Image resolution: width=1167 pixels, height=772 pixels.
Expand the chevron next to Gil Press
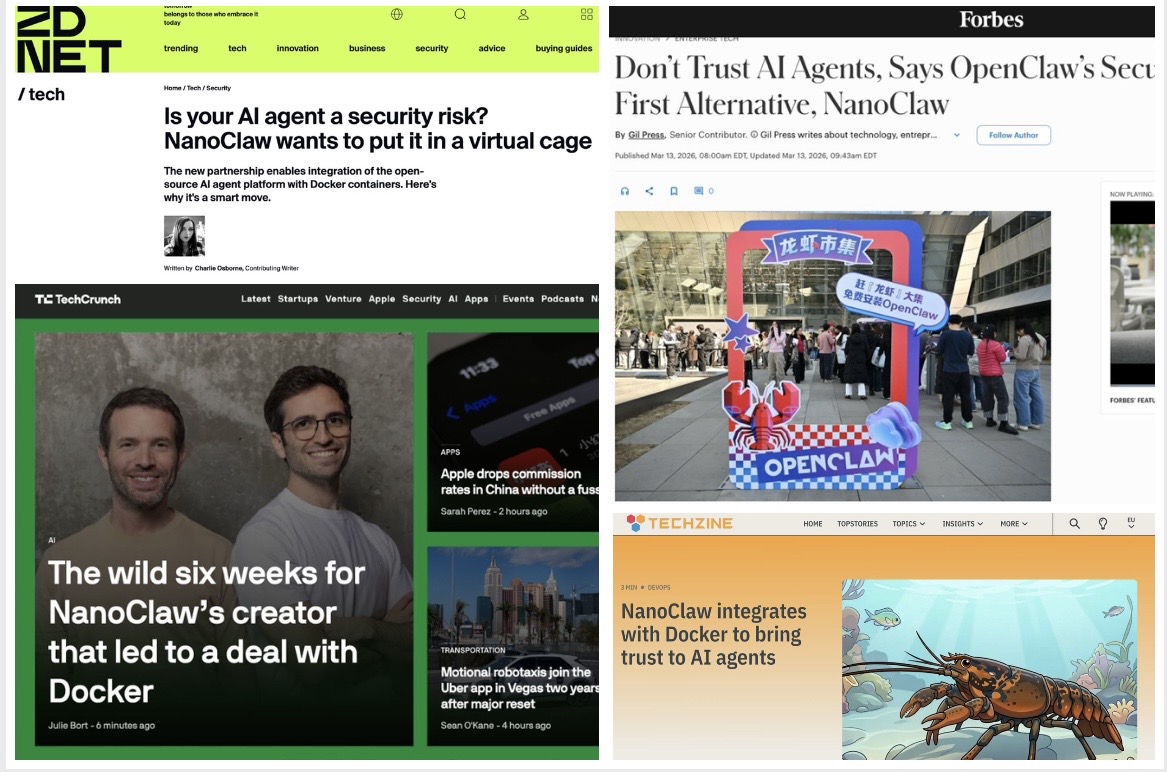coord(957,135)
